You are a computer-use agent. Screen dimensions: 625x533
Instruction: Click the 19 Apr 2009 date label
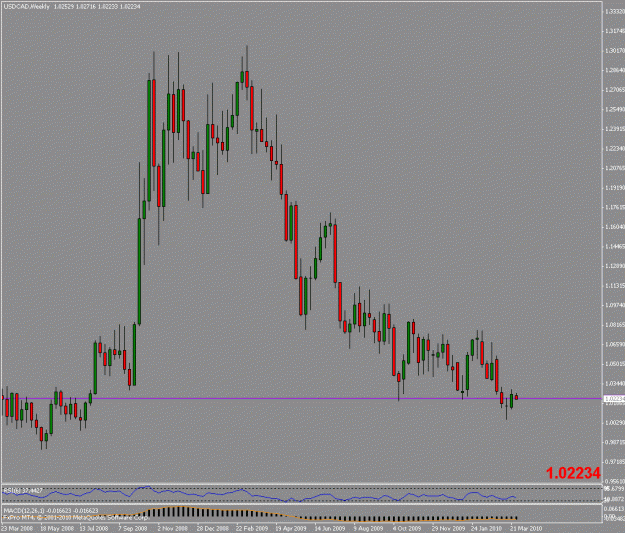click(291, 529)
